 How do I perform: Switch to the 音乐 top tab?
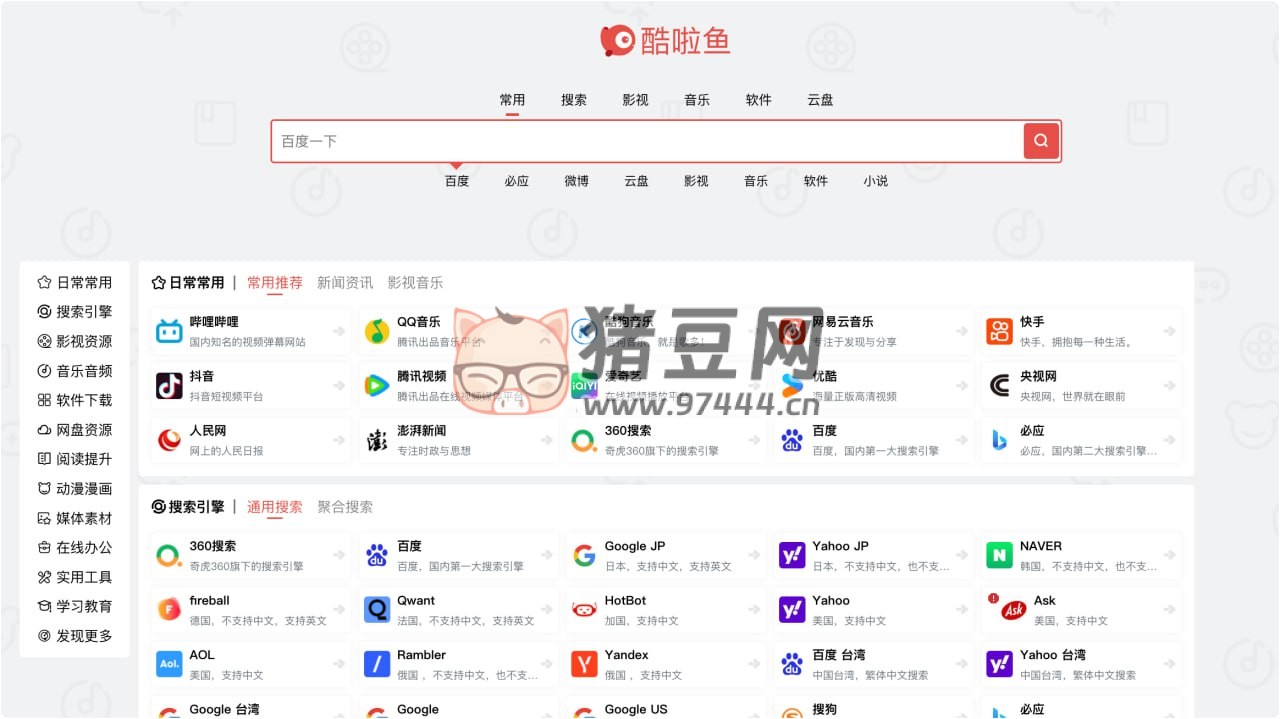696,99
